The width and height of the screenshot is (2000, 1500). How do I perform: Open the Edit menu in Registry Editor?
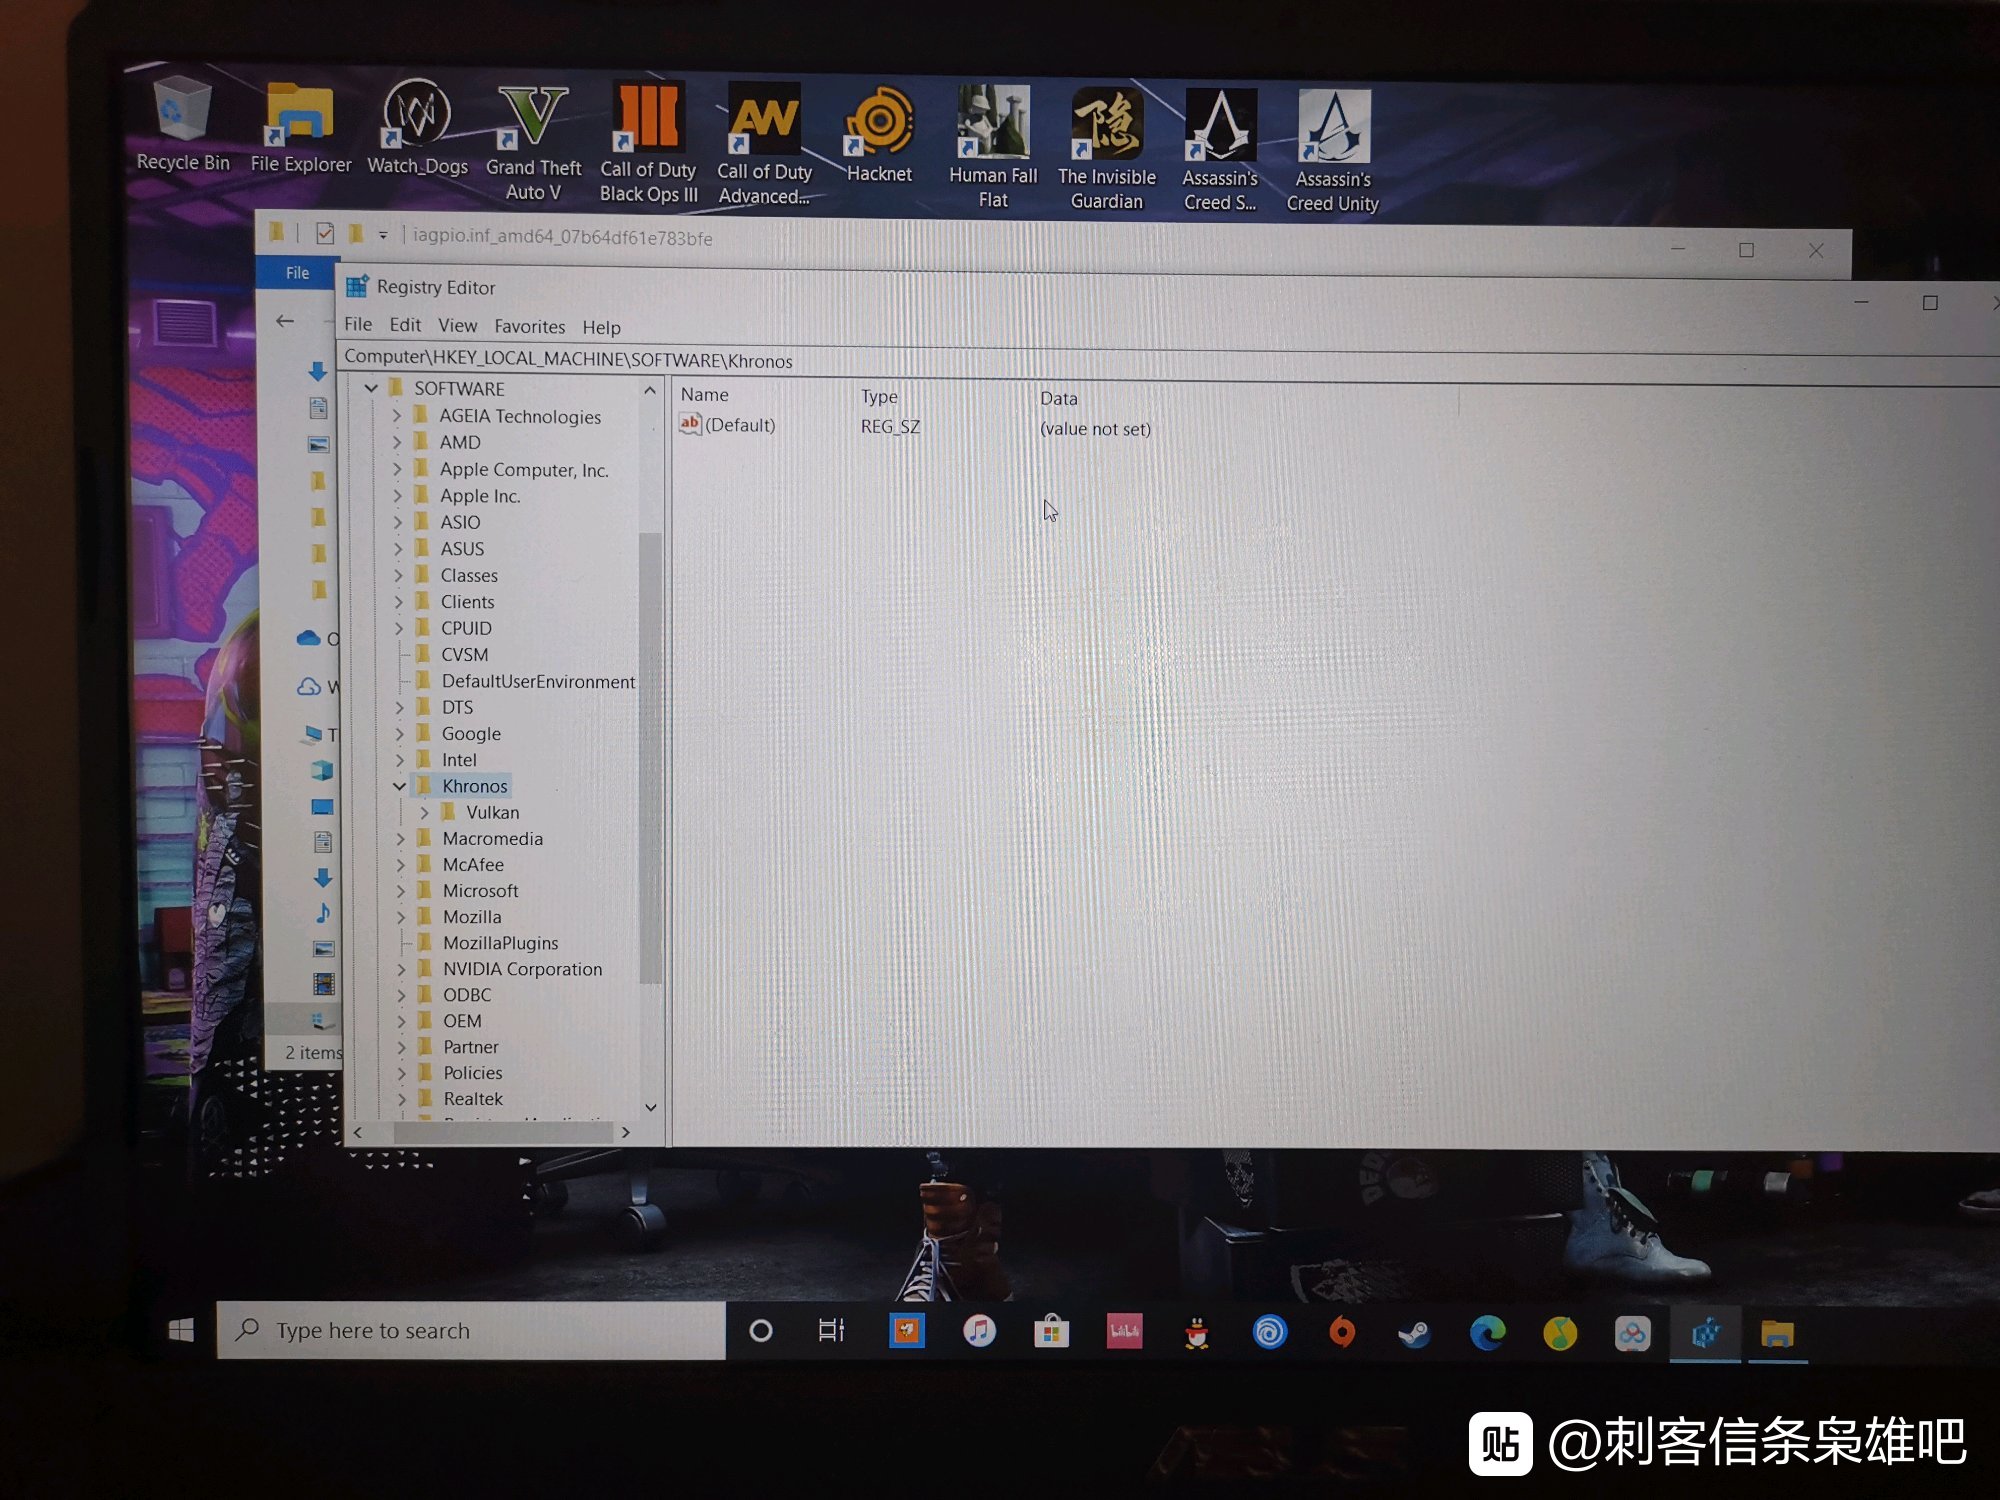pyautogui.click(x=405, y=325)
